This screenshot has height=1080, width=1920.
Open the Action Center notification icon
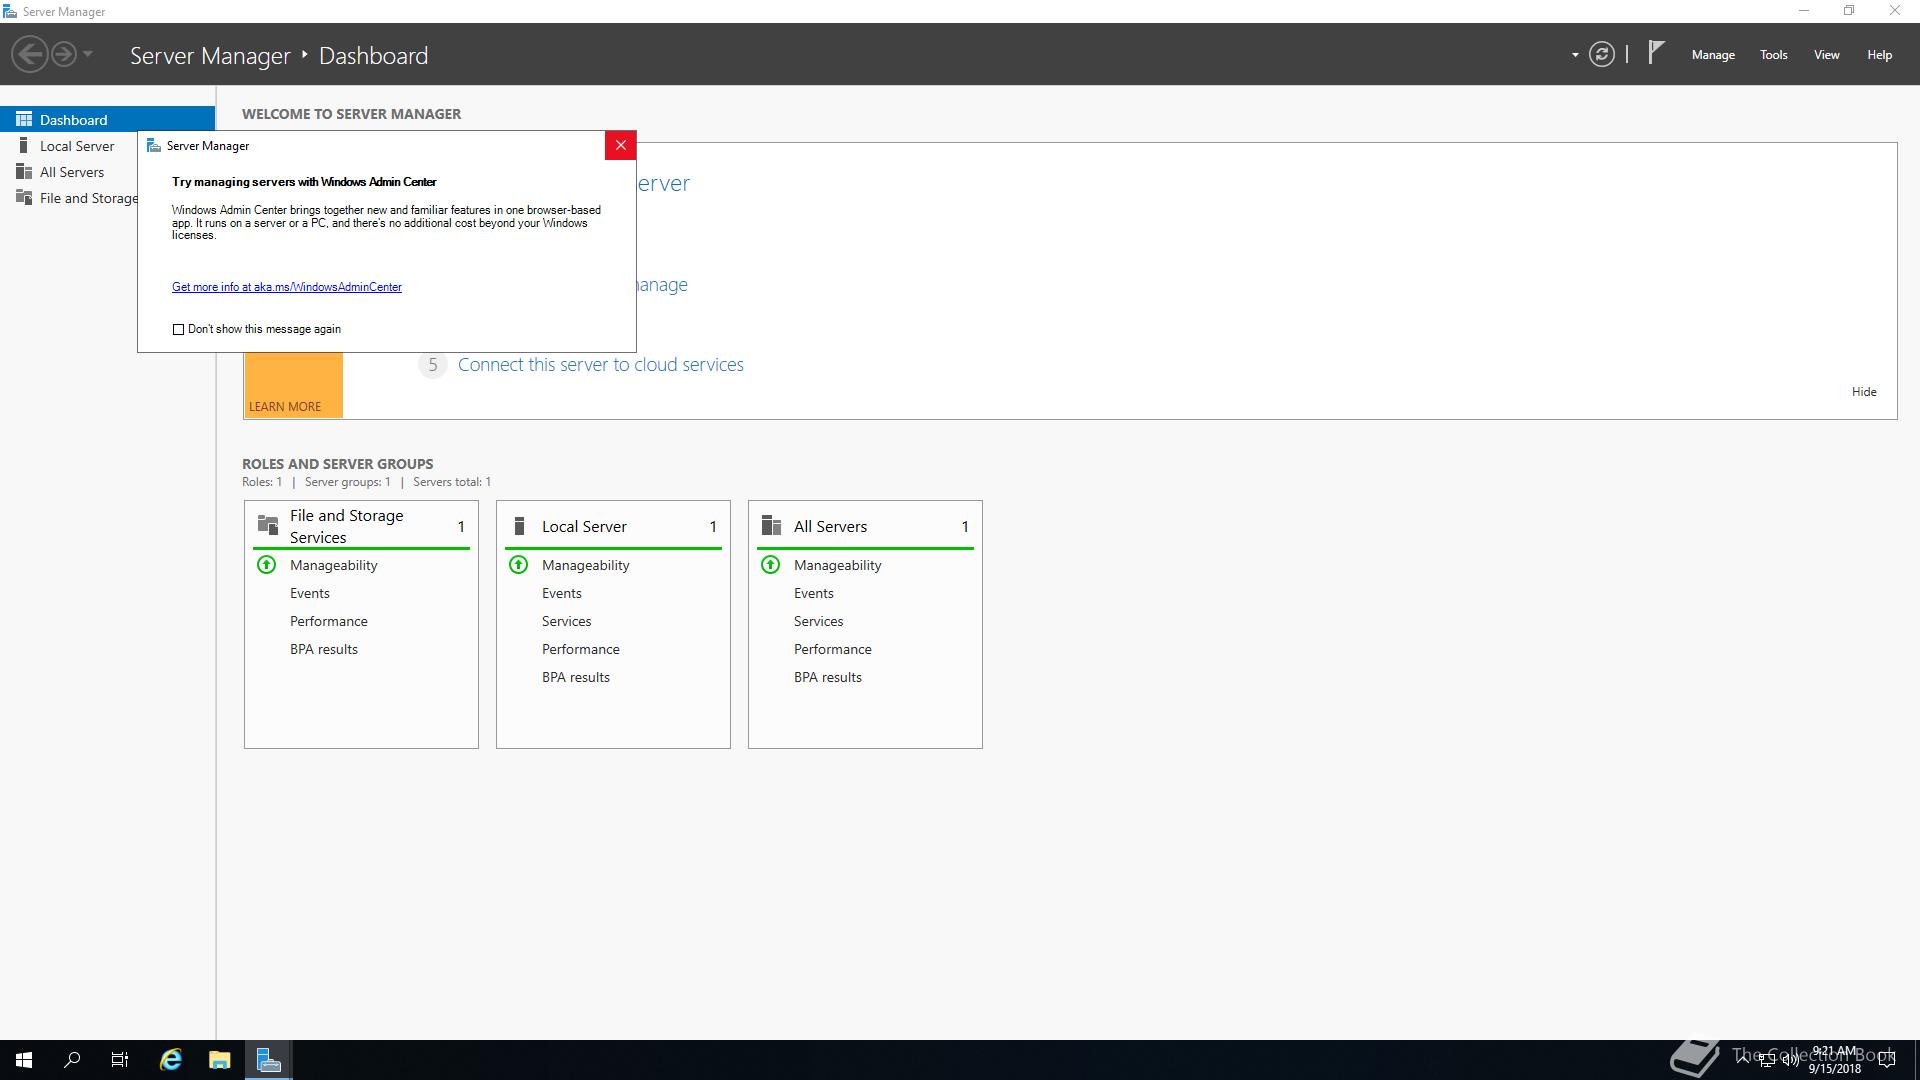point(1887,1061)
